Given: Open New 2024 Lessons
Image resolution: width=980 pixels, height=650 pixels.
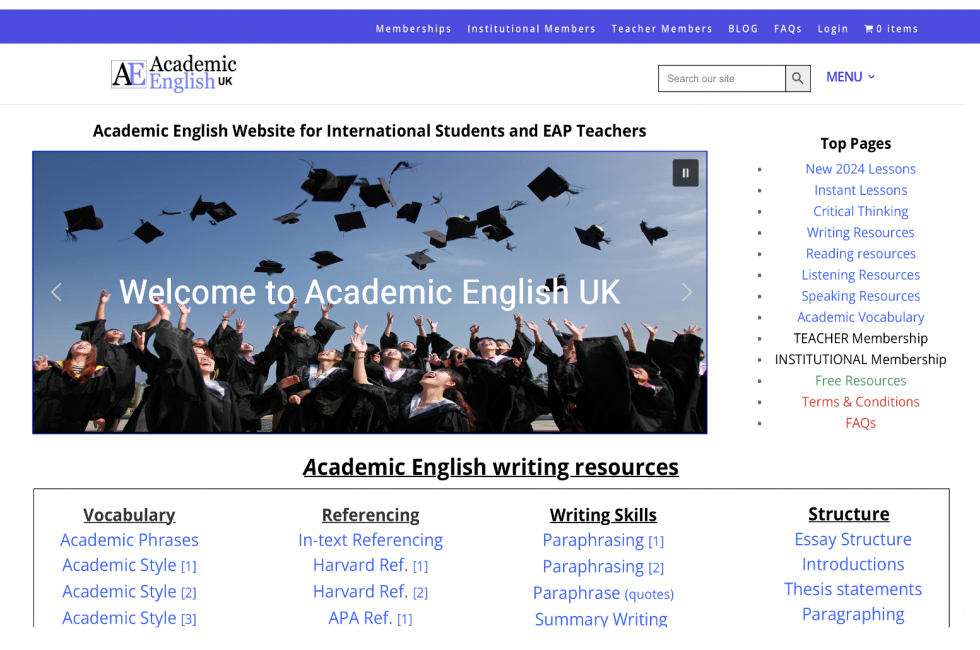Looking at the screenshot, I should 860,169.
